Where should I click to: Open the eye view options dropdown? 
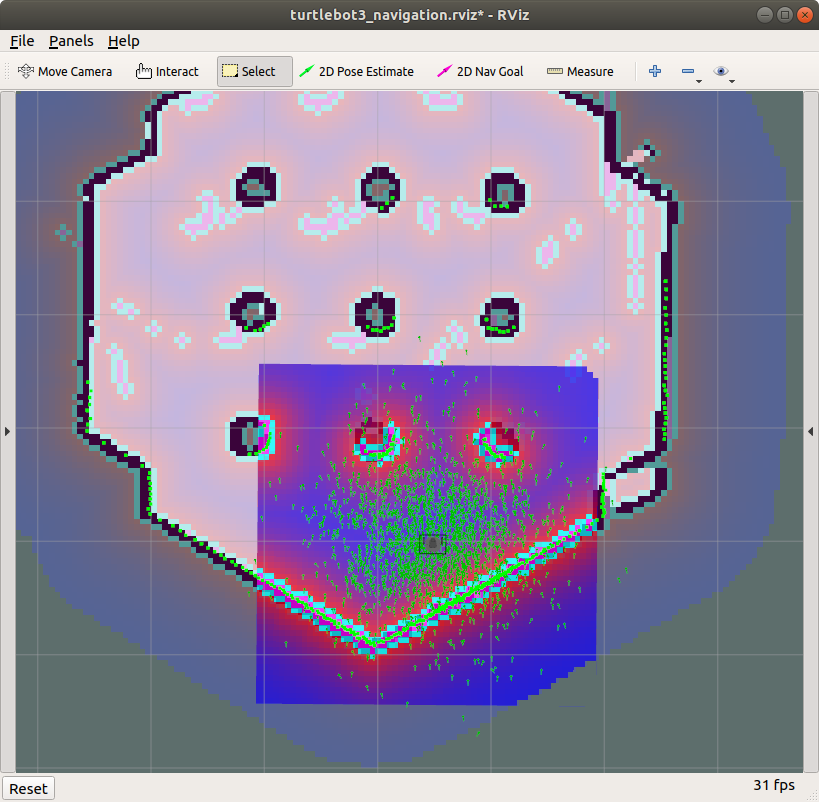(723, 72)
